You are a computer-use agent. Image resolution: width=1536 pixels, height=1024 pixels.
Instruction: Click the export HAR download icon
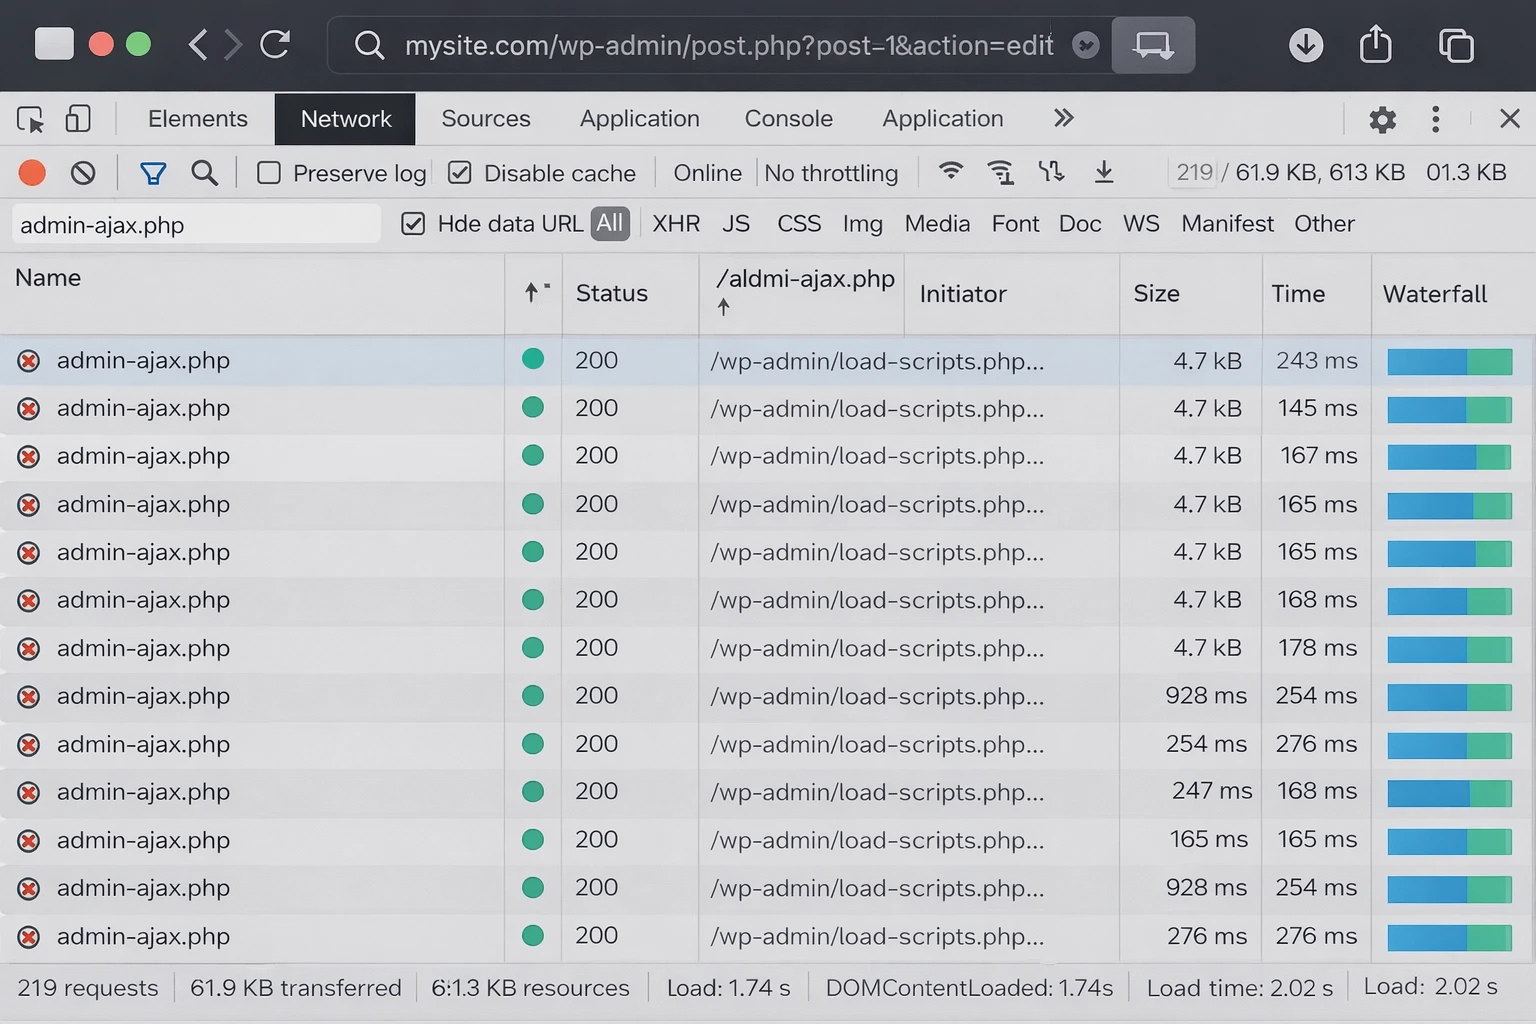coord(1104,172)
